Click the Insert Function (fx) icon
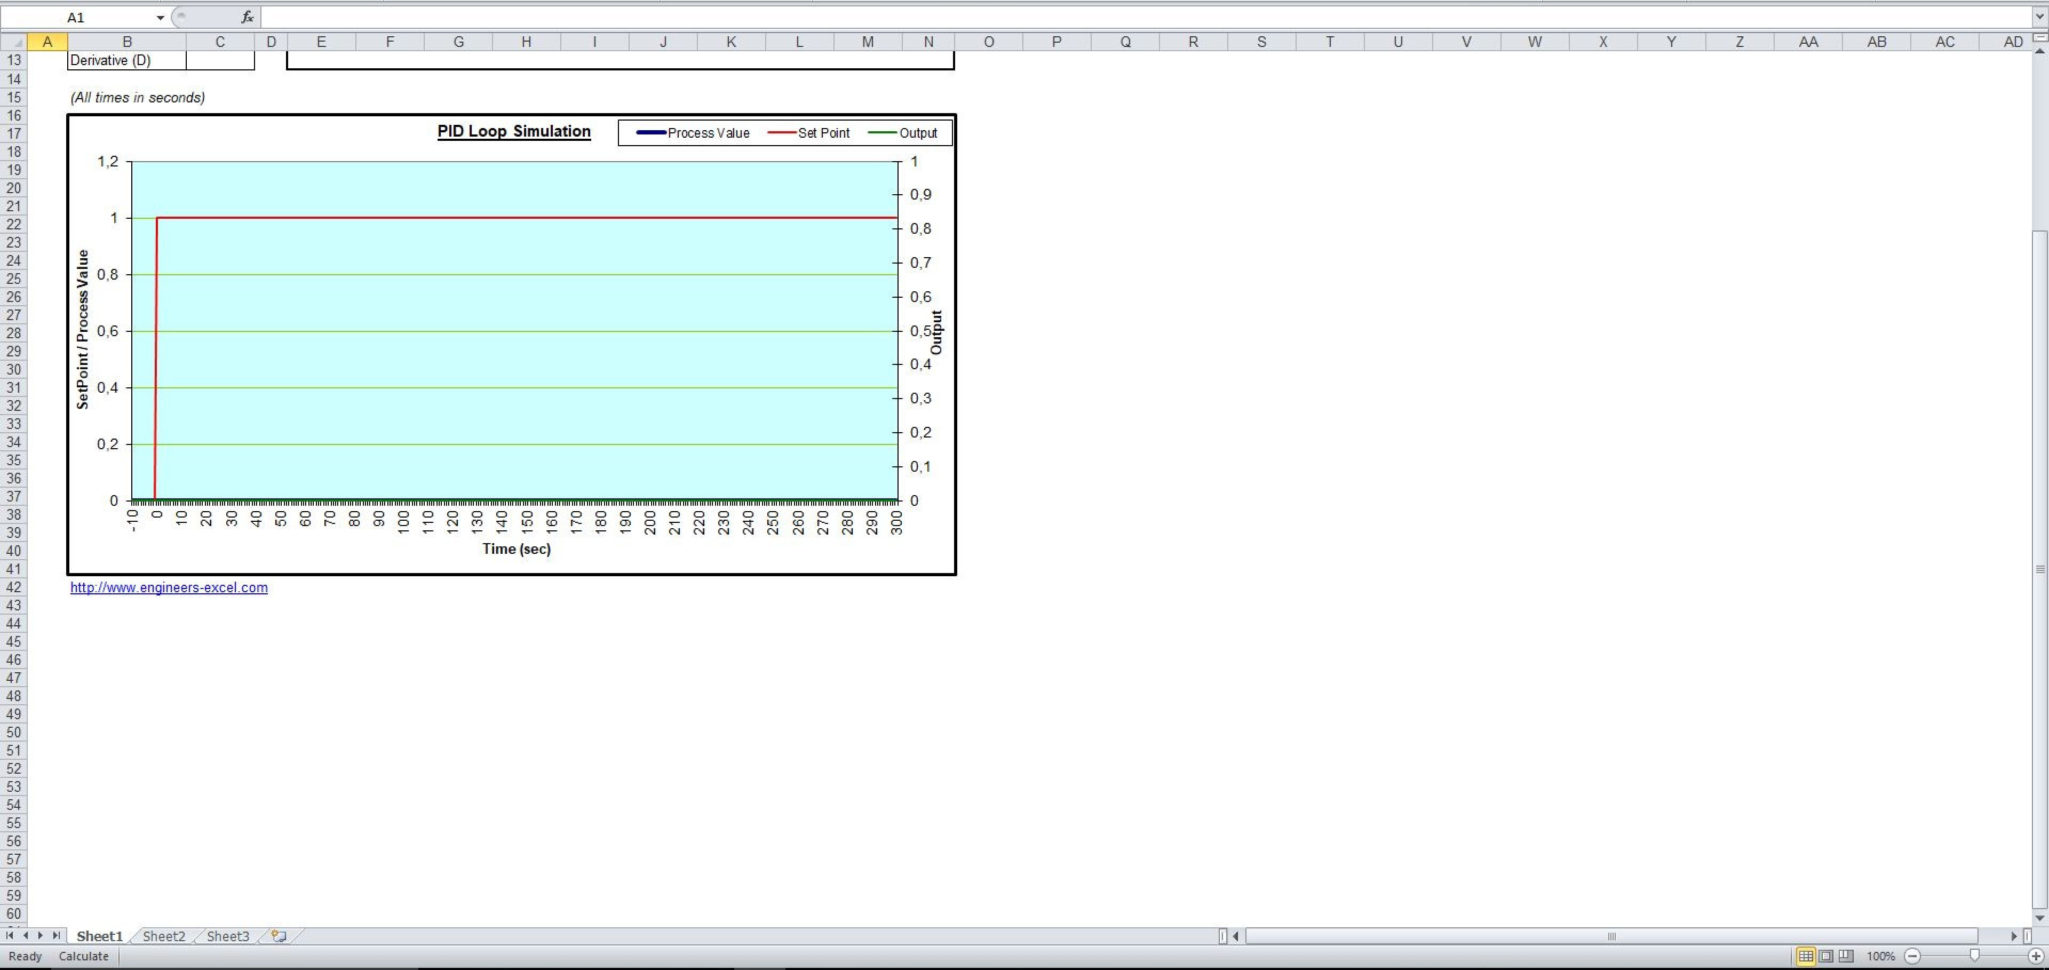 (x=246, y=16)
